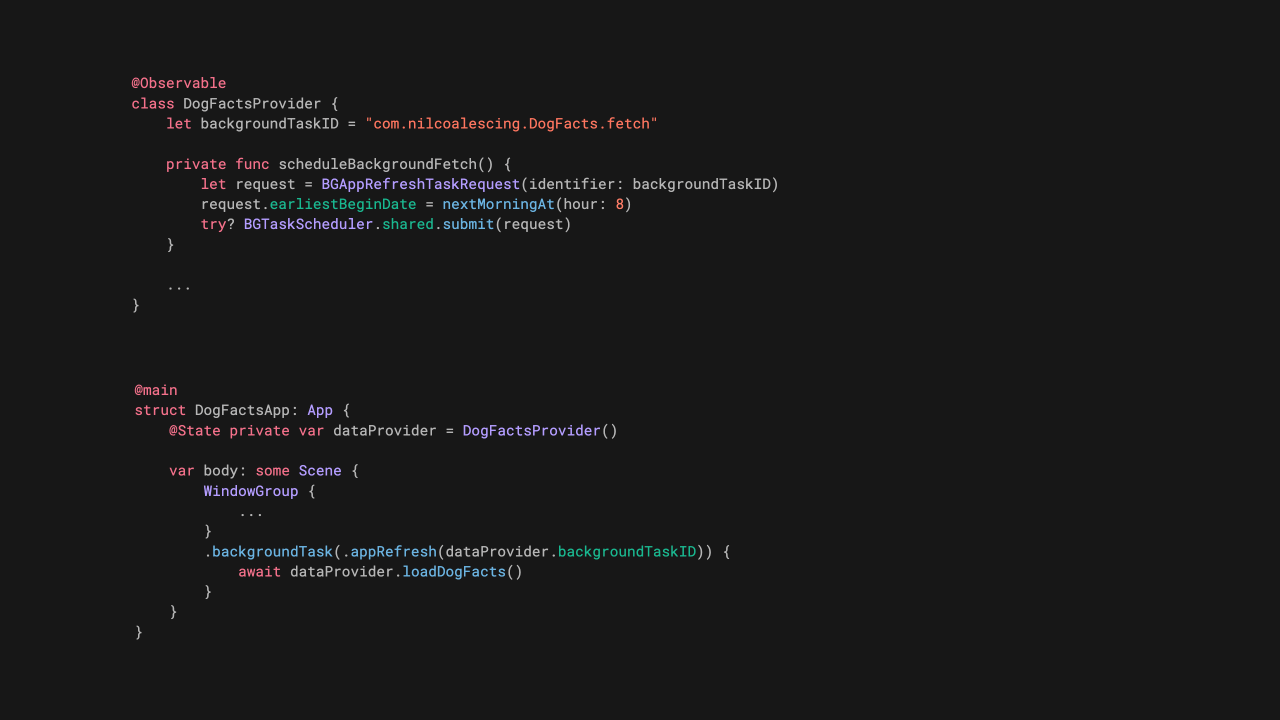
Task: Click the class keyword
Action: coord(153,104)
